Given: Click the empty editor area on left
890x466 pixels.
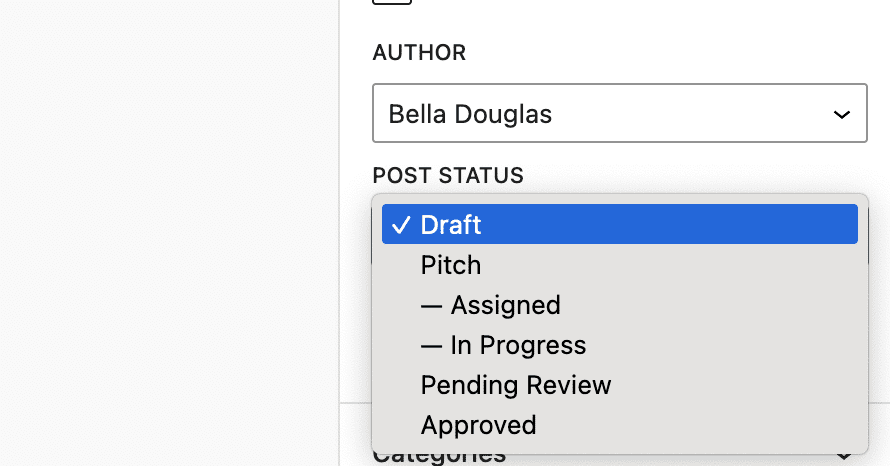Looking at the screenshot, I should coord(170,230).
